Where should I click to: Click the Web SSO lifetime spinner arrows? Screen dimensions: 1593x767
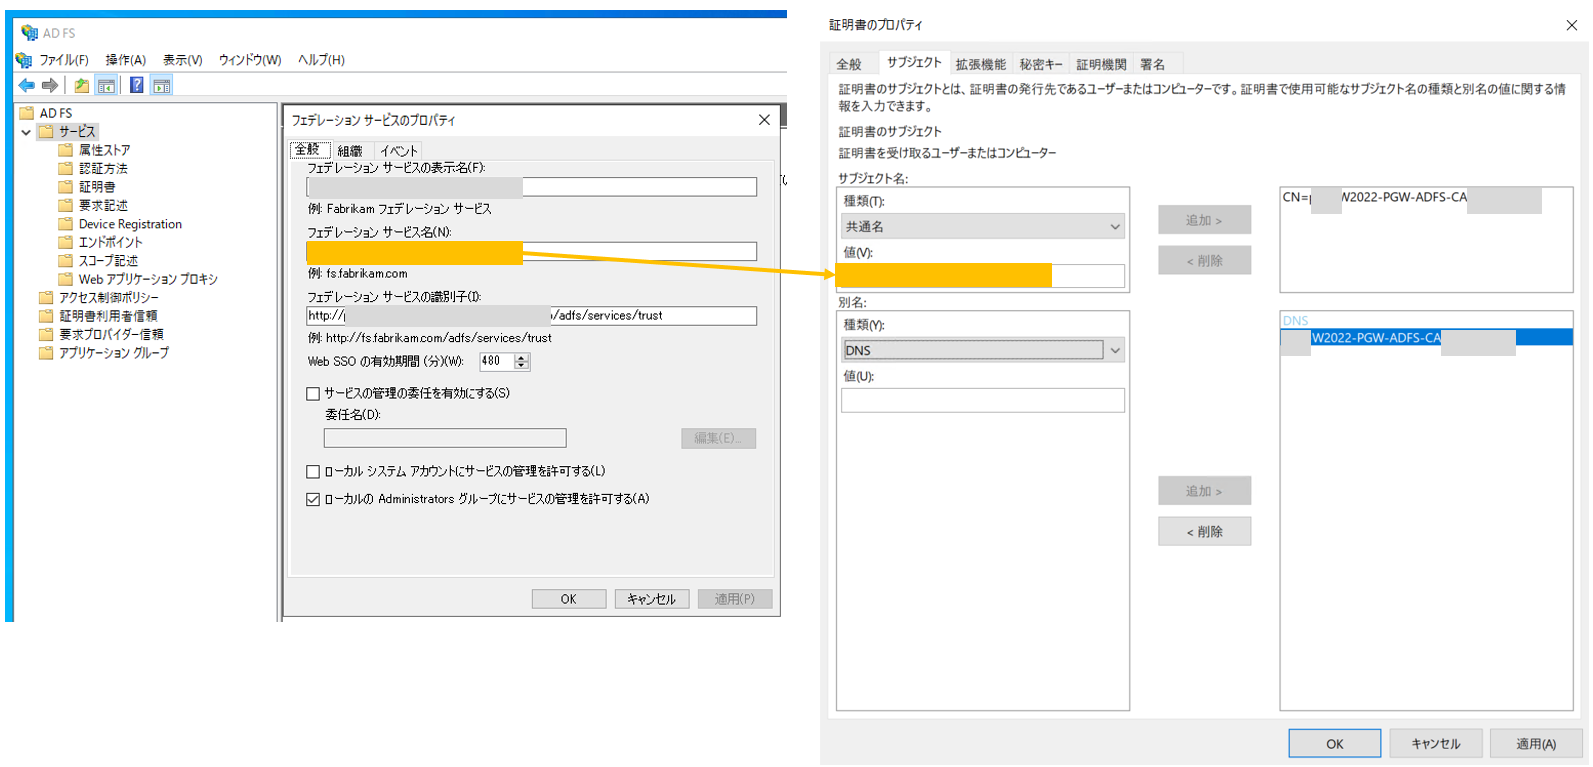pyautogui.click(x=522, y=362)
